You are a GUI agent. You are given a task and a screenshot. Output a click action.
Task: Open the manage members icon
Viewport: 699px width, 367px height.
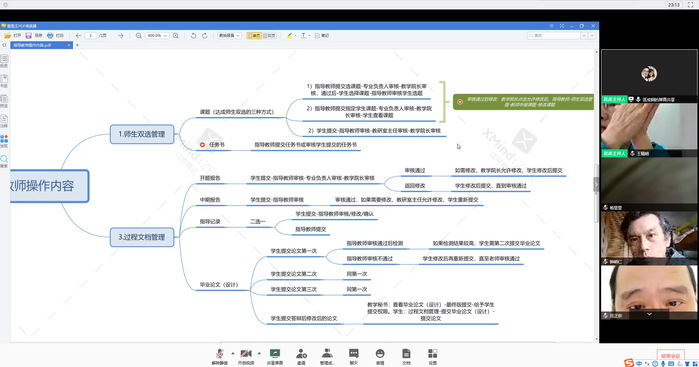coord(327,356)
